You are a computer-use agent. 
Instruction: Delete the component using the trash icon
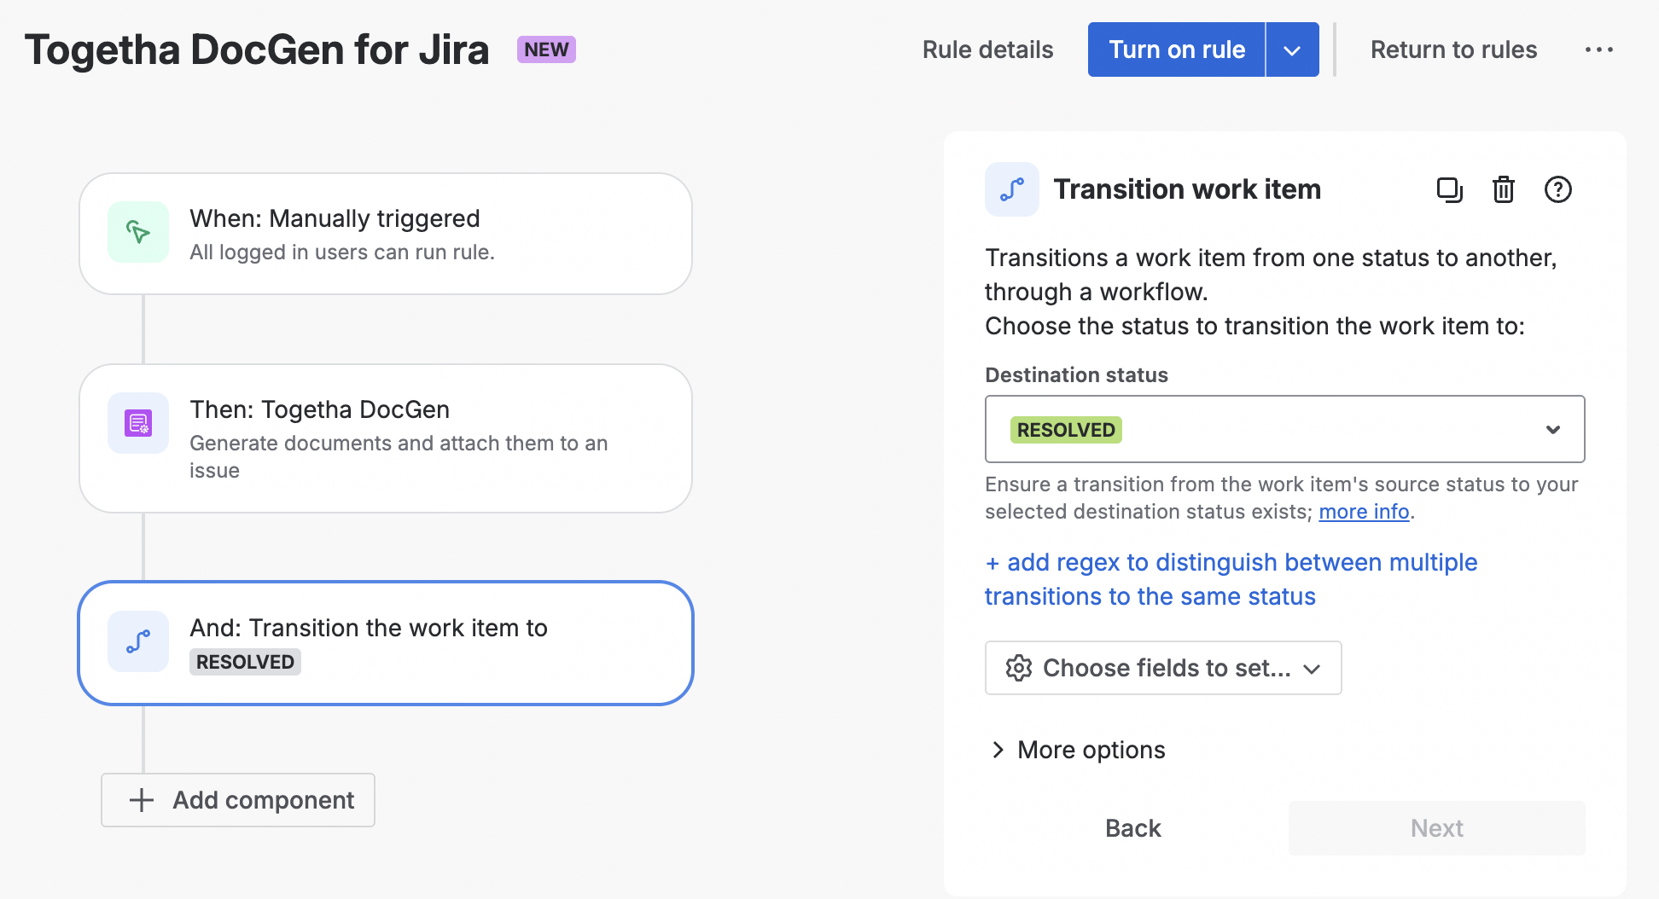coord(1503,189)
